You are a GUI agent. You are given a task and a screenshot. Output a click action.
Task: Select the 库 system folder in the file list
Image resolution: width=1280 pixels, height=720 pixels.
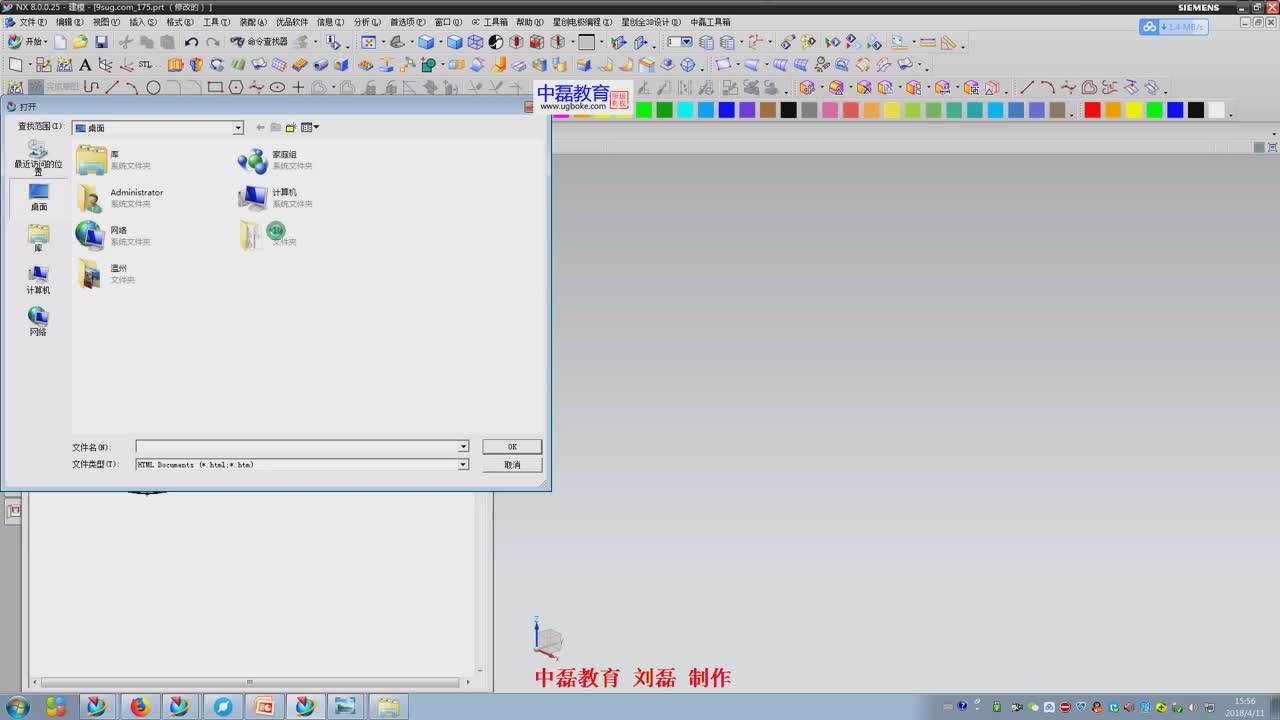[x=114, y=159]
